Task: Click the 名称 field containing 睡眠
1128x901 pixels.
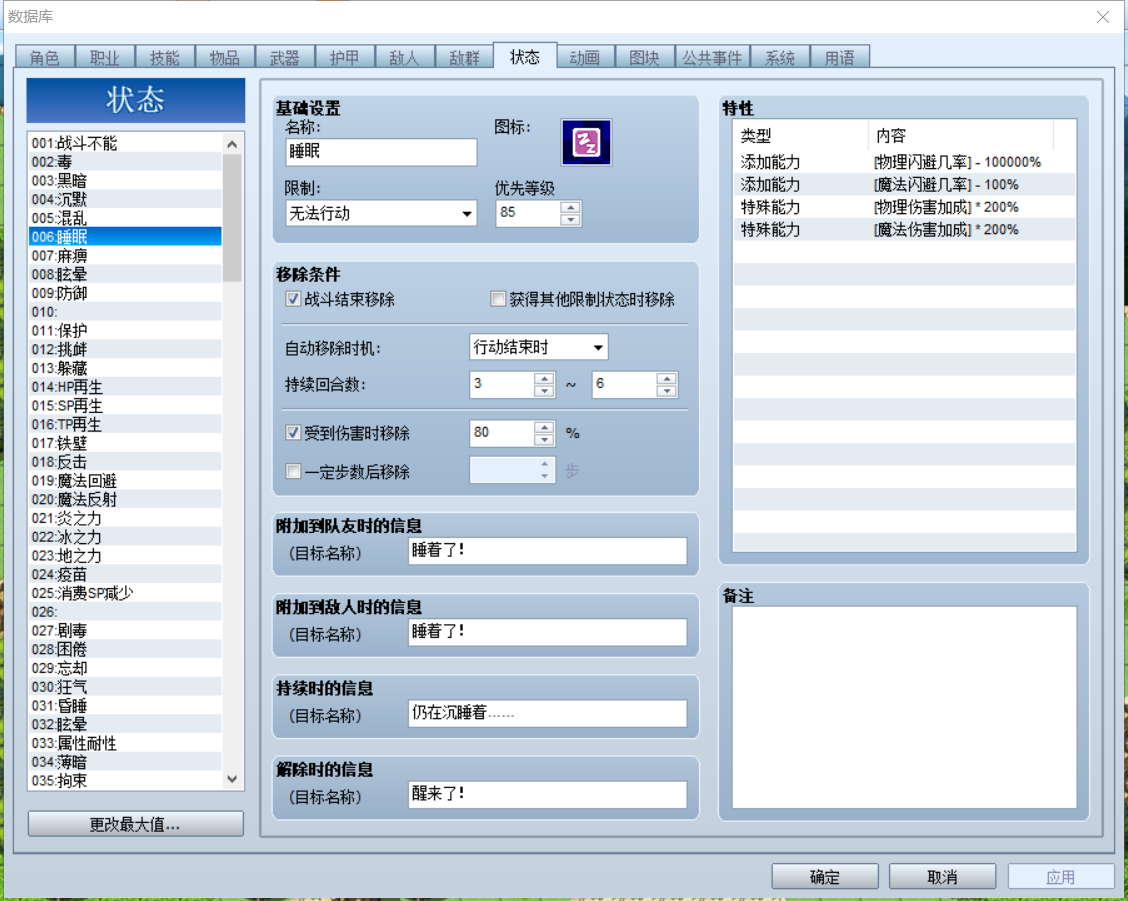Action: pyautogui.click(x=381, y=152)
